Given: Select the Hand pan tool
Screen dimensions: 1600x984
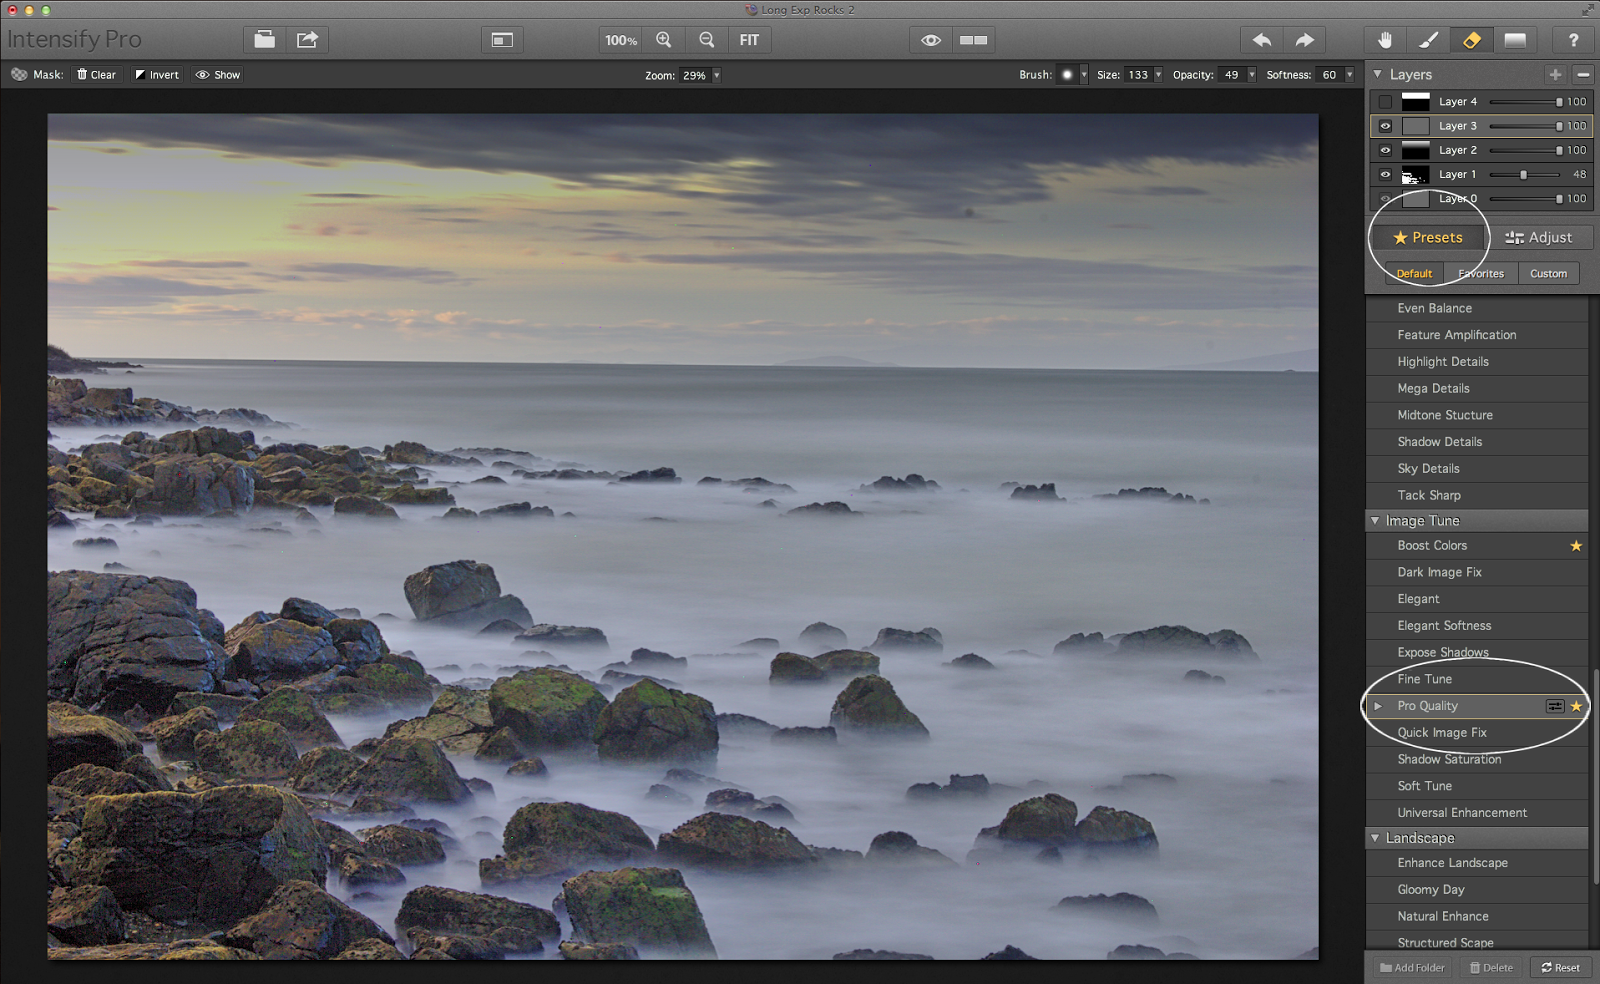Looking at the screenshot, I should pos(1385,40).
